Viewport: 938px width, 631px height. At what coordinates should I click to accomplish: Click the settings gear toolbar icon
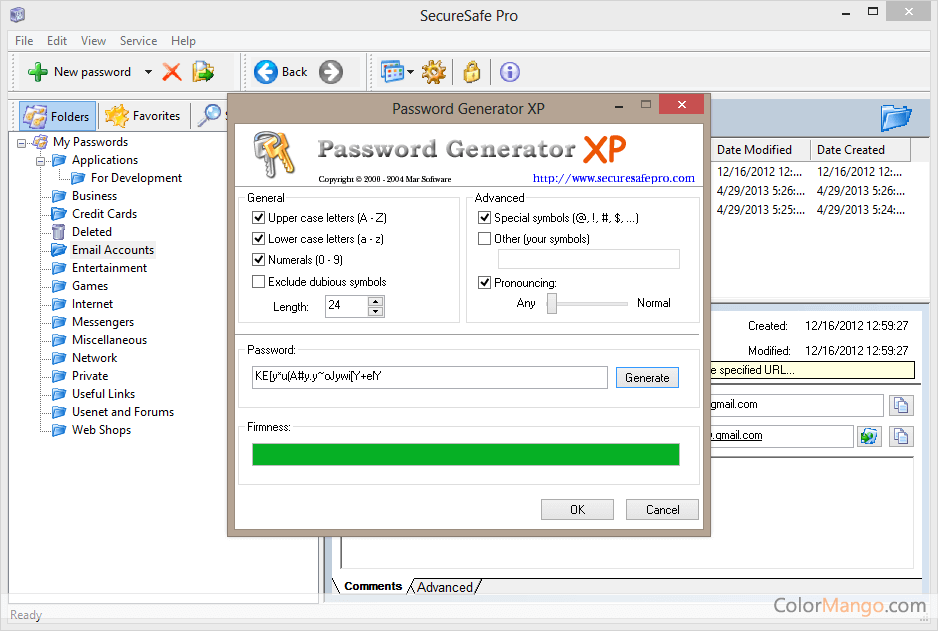pos(433,71)
